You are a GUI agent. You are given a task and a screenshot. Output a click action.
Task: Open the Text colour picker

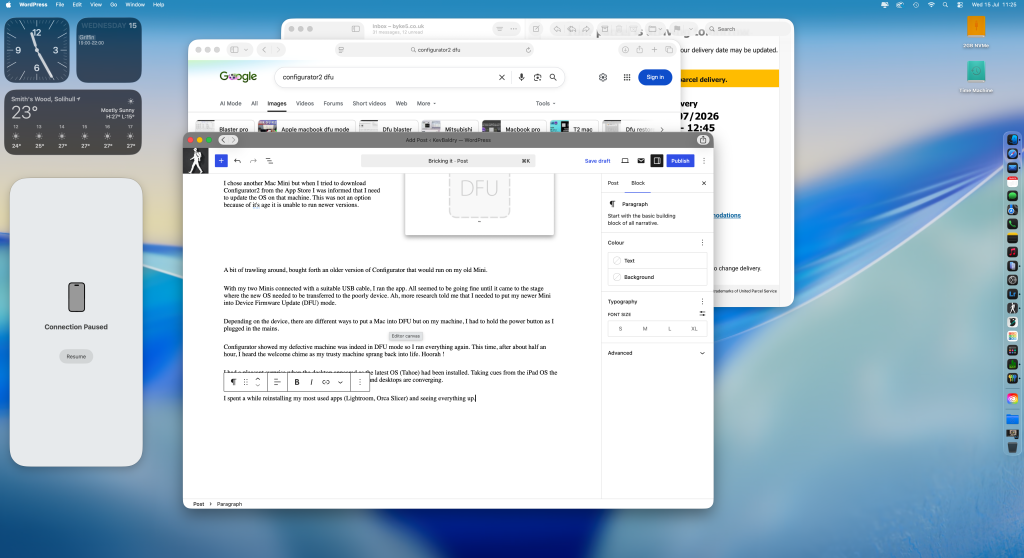pyautogui.click(x=657, y=261)
